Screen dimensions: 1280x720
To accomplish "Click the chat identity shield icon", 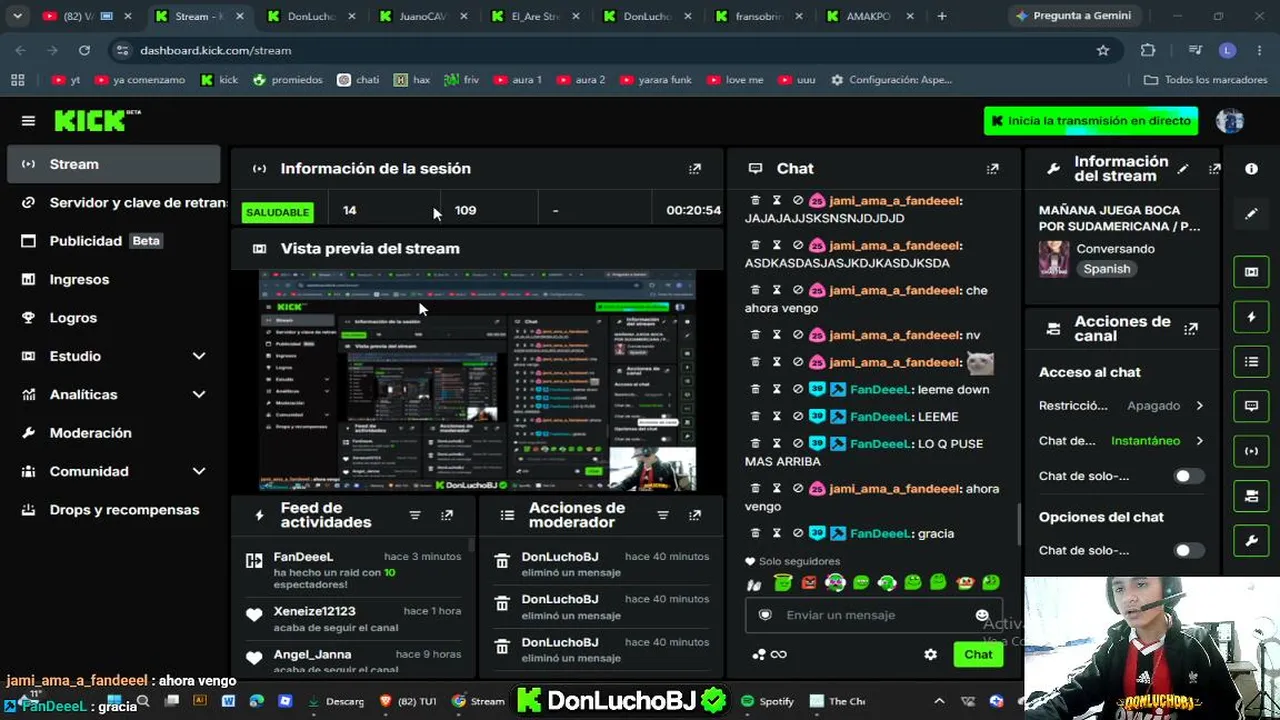I will [x=765, y=615].
